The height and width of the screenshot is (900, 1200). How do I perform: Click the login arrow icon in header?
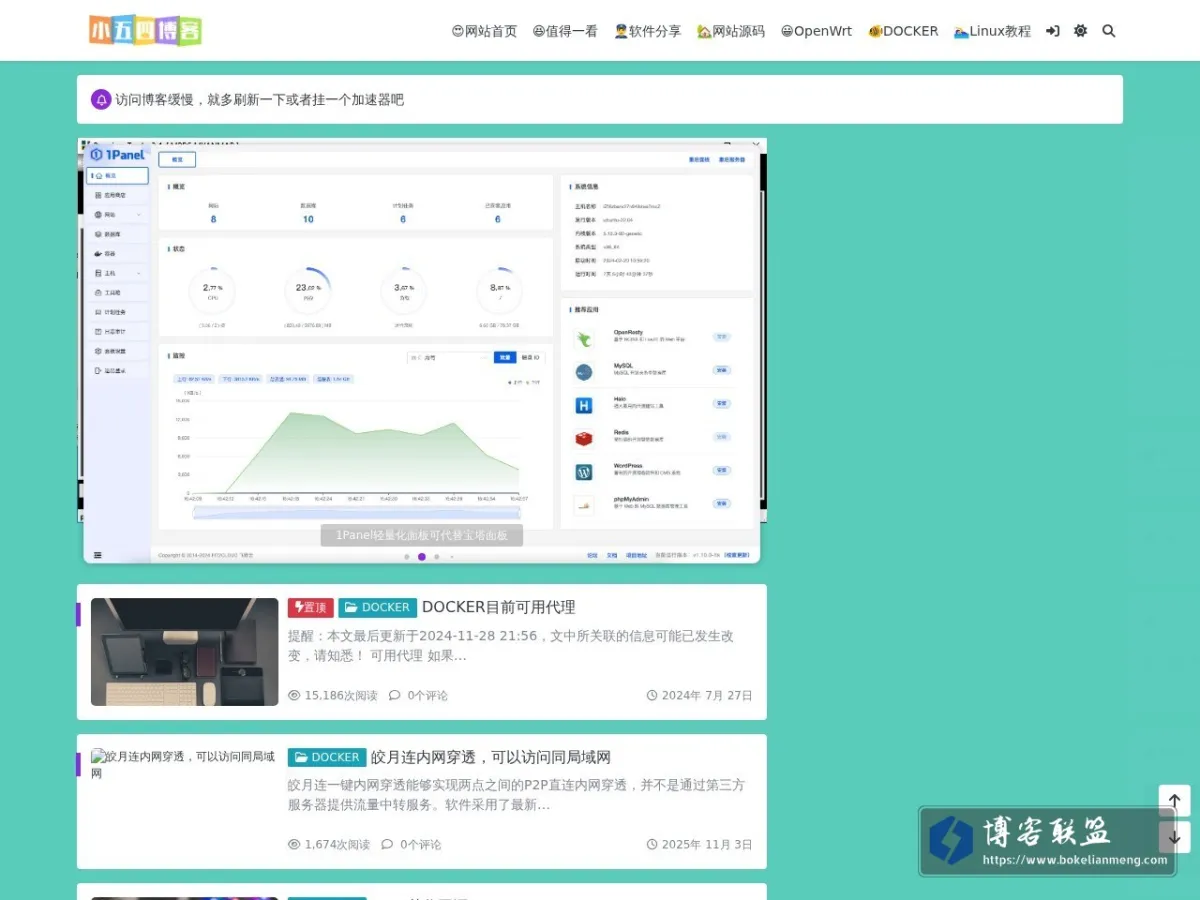tap(1053, 31)
